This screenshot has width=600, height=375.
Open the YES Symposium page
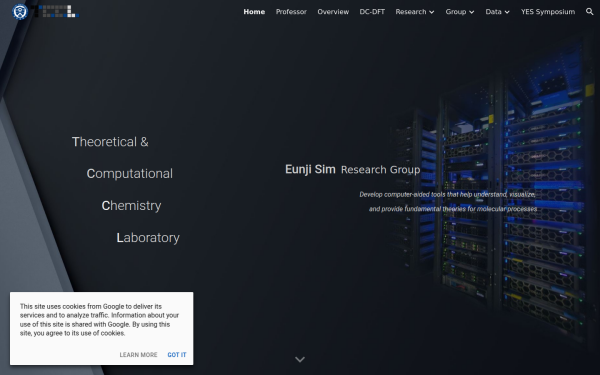click(548, 12)
